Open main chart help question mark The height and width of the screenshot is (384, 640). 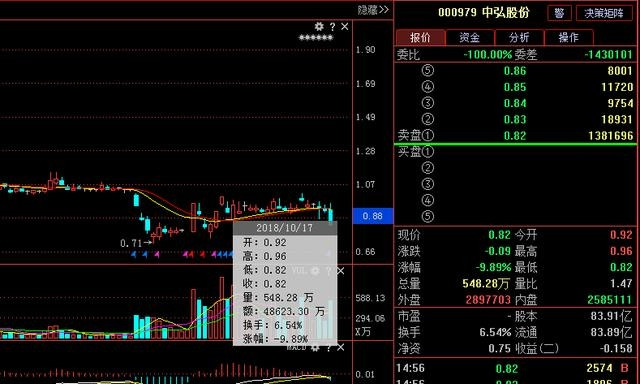click(x=332, y=27)
